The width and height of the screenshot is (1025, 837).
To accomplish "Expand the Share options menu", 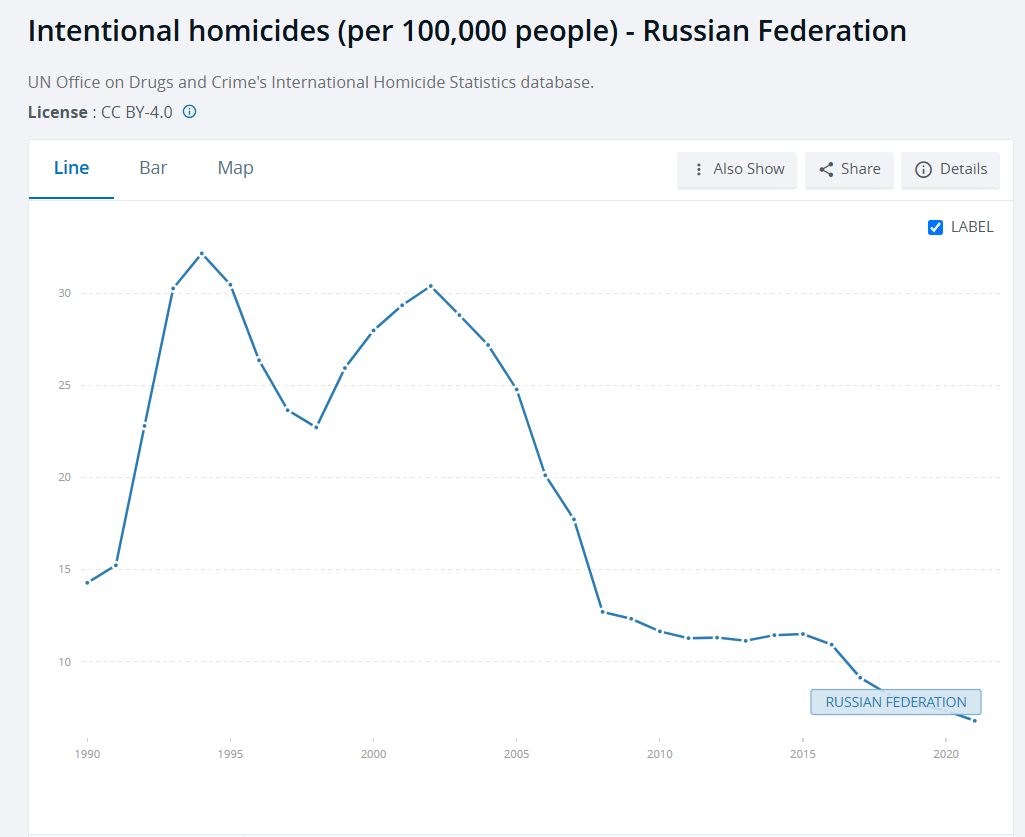I will point(849,169).
